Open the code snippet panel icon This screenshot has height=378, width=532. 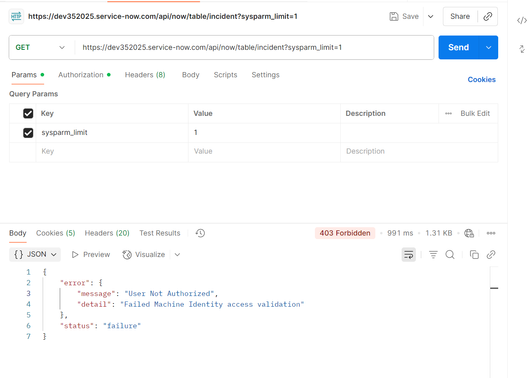[x=521, y=21]
